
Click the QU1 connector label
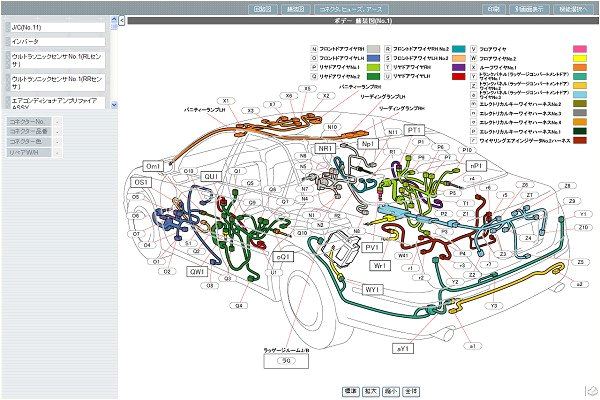pos(211,175)
